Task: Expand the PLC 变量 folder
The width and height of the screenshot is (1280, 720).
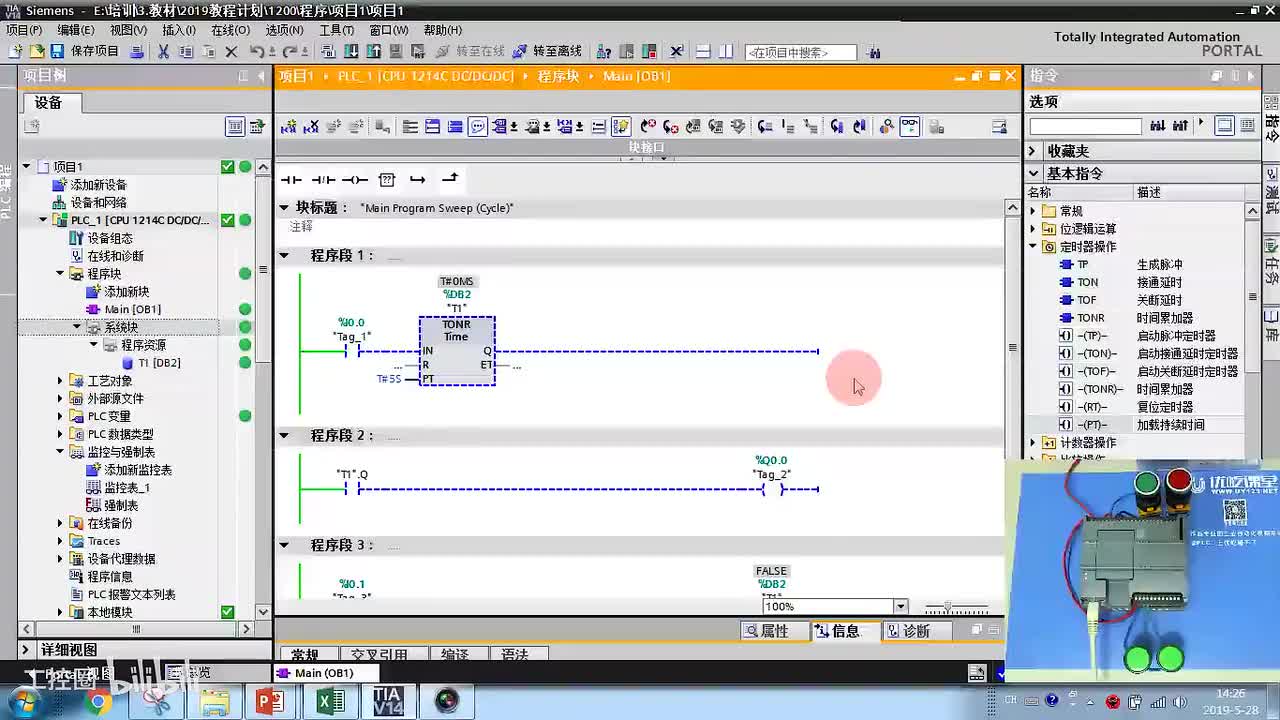Action: pos(60,417)
